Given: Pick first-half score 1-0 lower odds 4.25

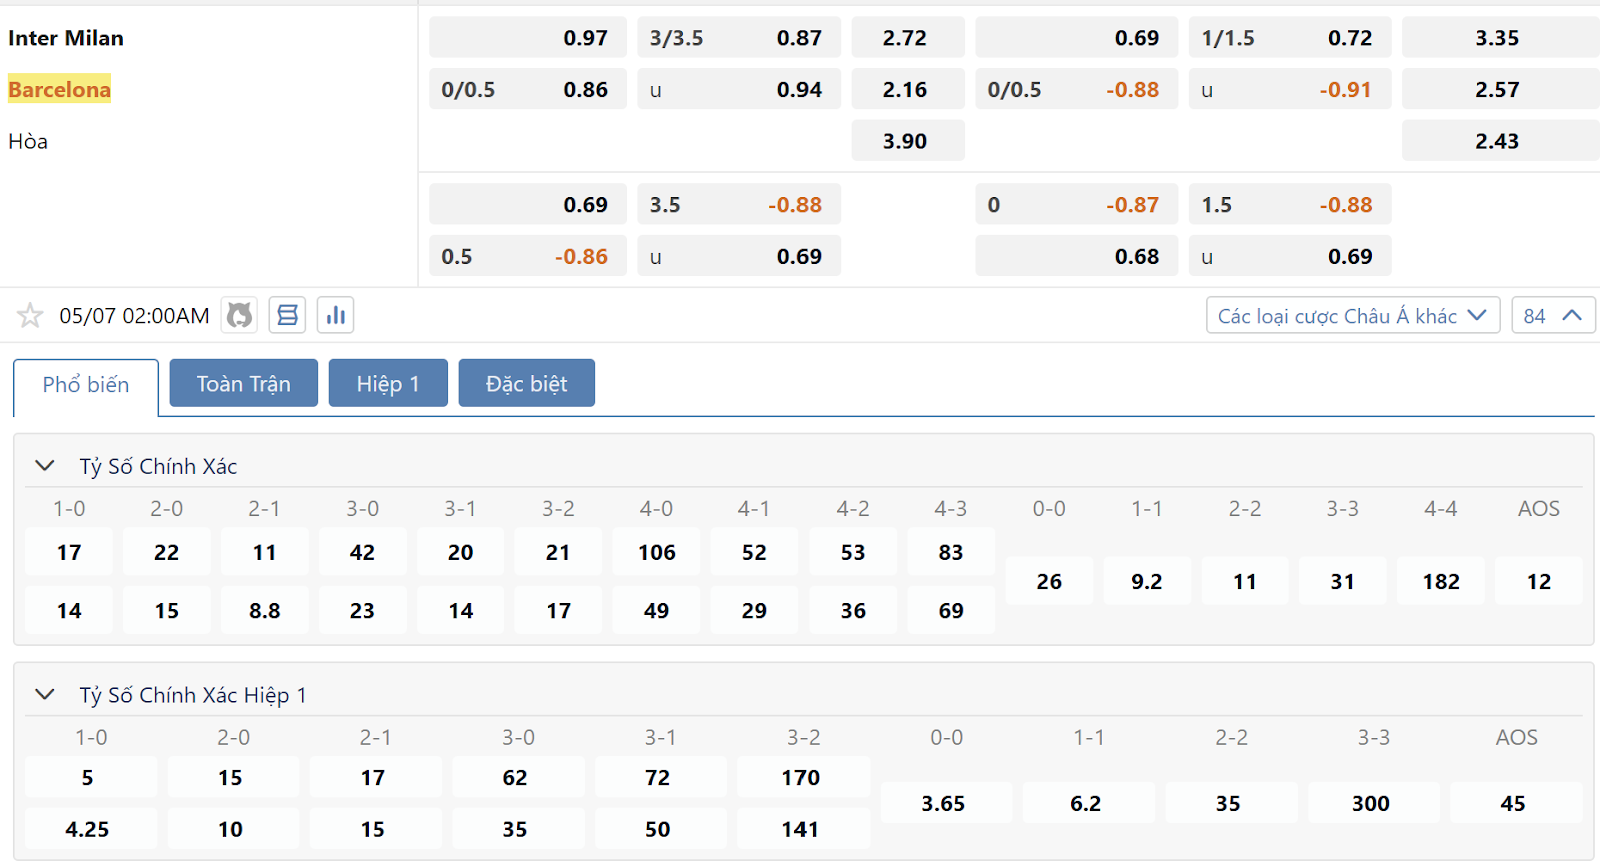Looking at the screenshot, I should pos(91,829).
